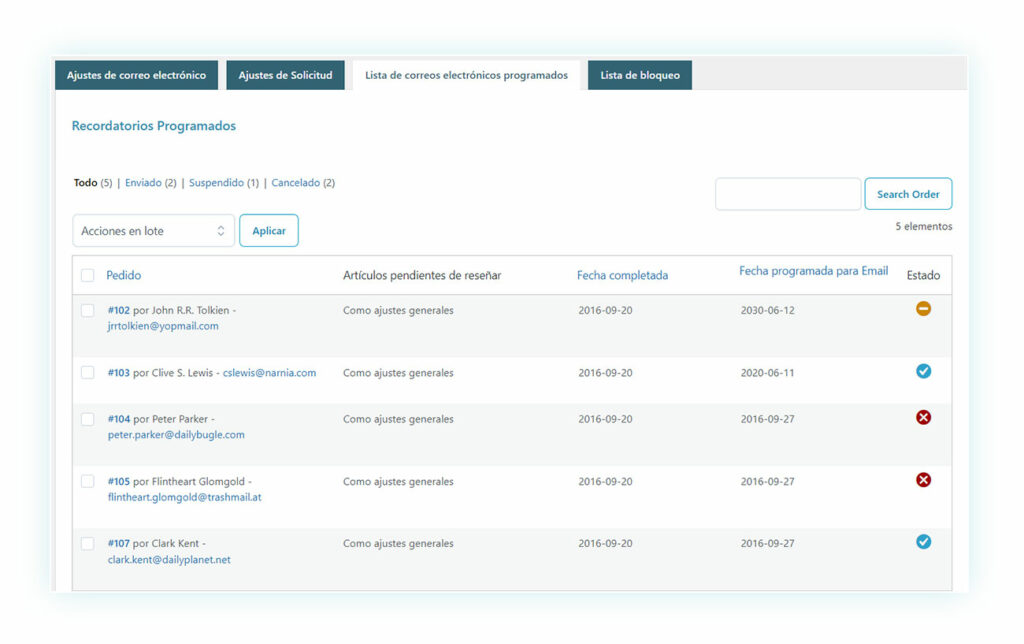Click the scheduled date 2020-06-11

point(767,373)
